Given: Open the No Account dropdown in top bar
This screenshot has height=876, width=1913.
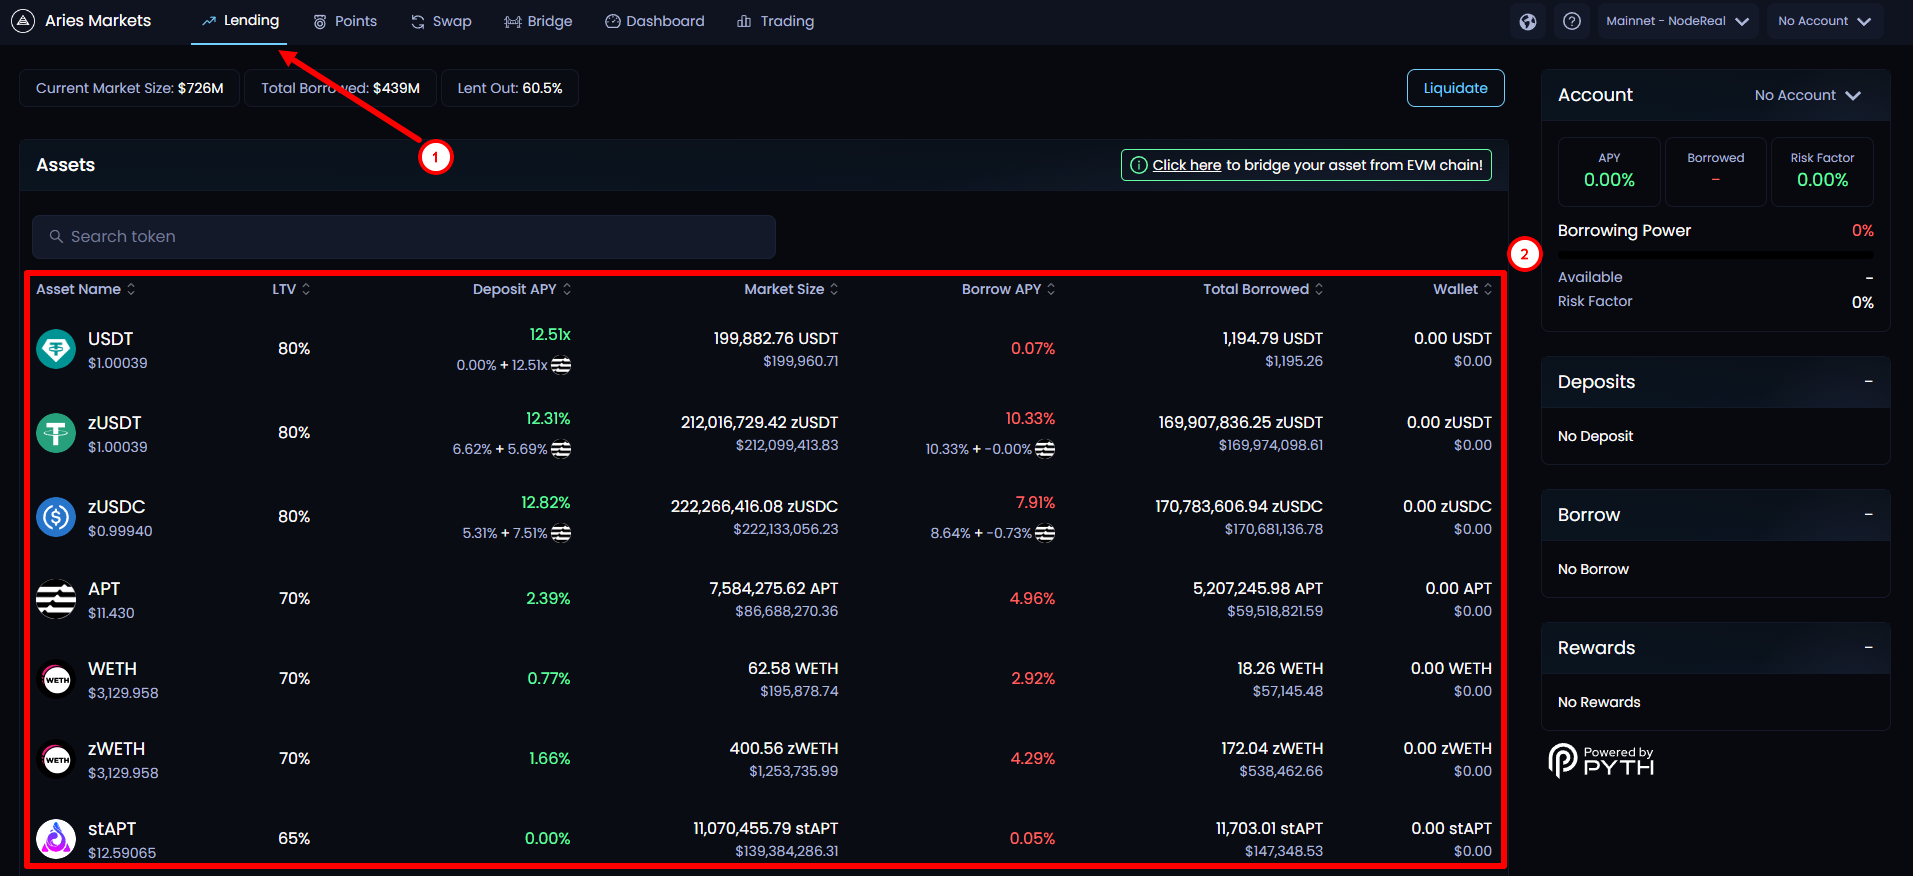Looking at the screenshot, I should tap(1824, 21).
